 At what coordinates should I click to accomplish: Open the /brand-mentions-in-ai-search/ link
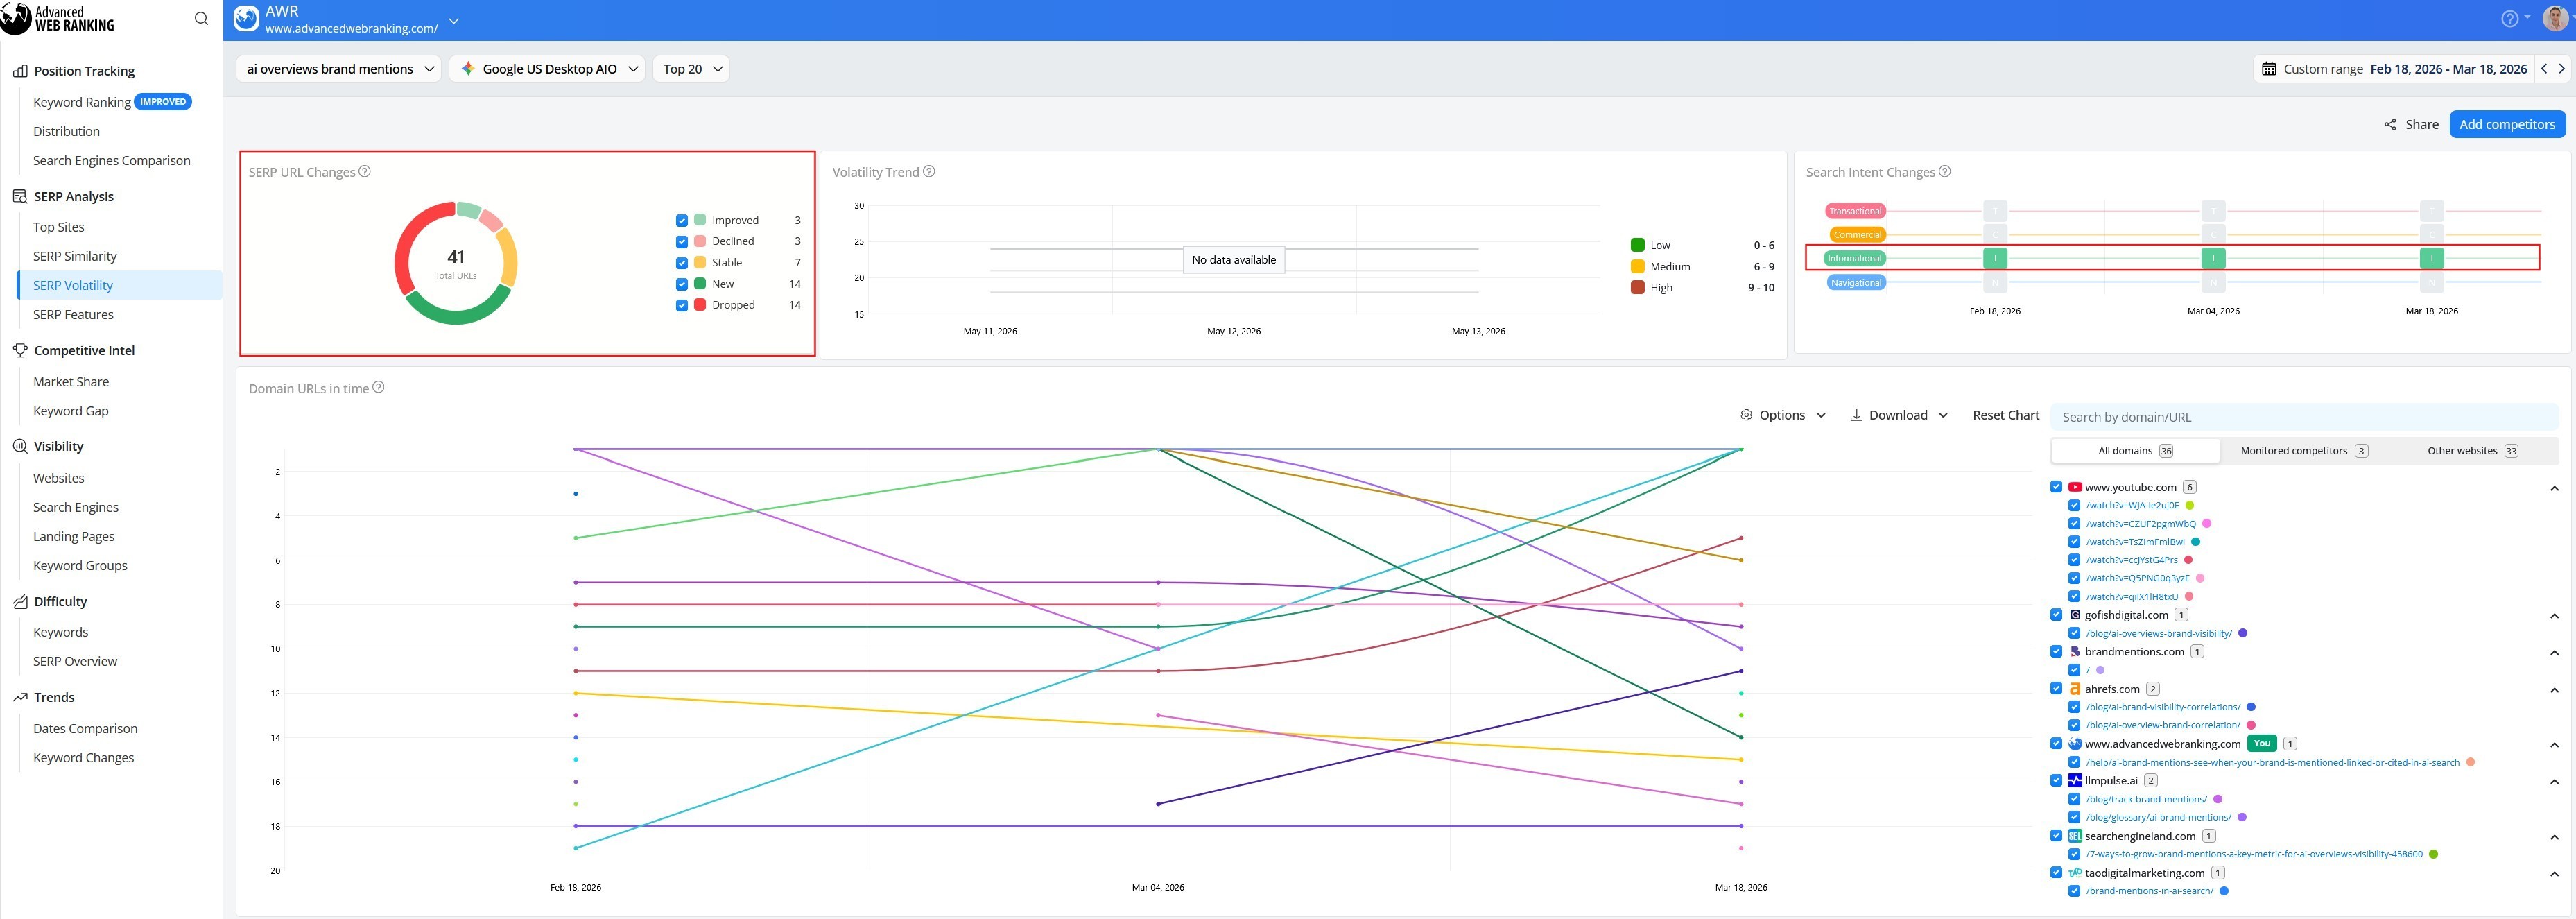2149,891
